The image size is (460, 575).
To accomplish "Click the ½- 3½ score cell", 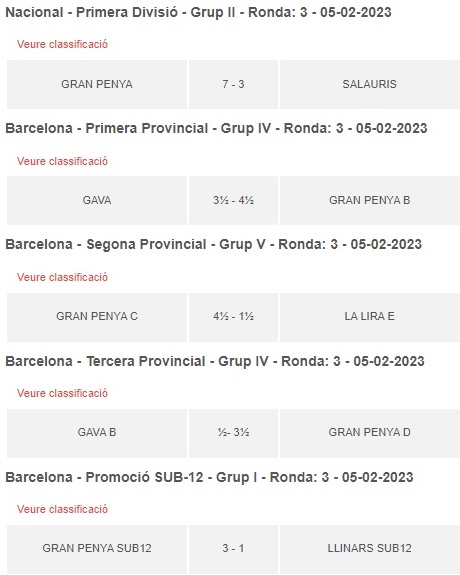I will point(233,433).
